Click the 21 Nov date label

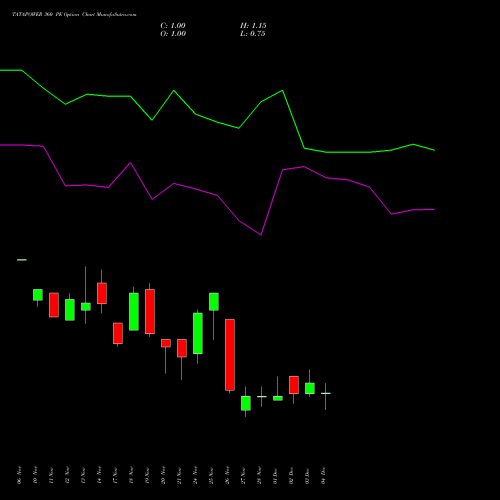pos(179,475)
